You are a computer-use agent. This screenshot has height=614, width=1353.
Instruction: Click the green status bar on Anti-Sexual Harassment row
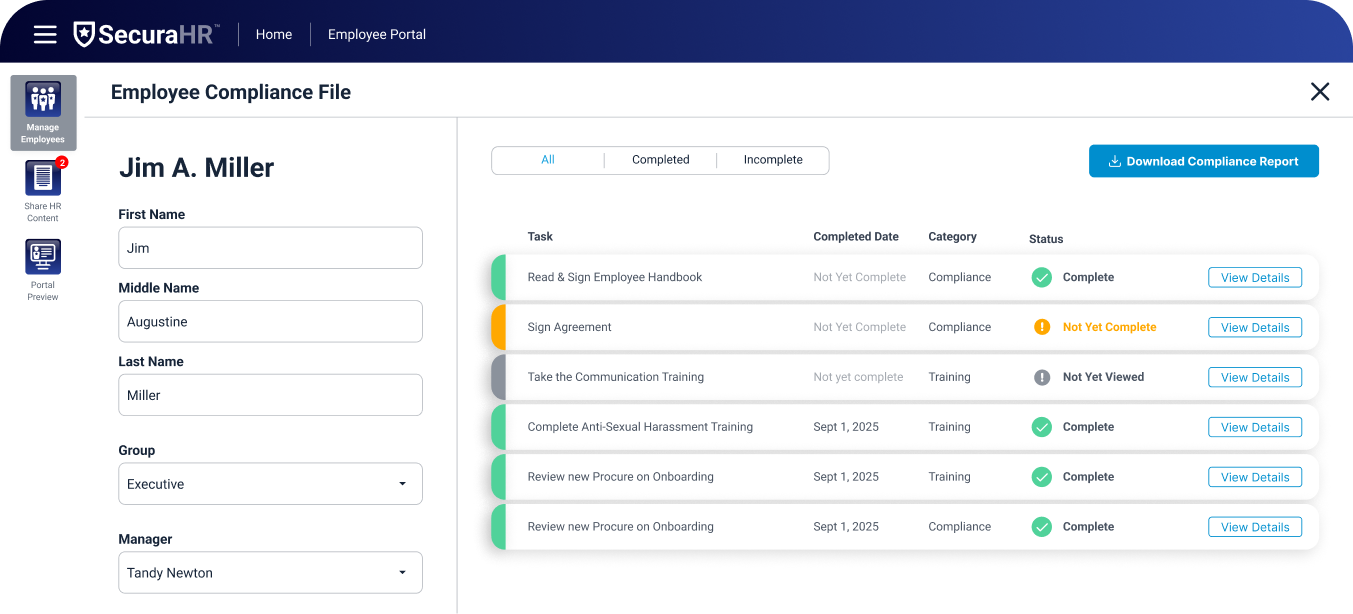point(498,427)
